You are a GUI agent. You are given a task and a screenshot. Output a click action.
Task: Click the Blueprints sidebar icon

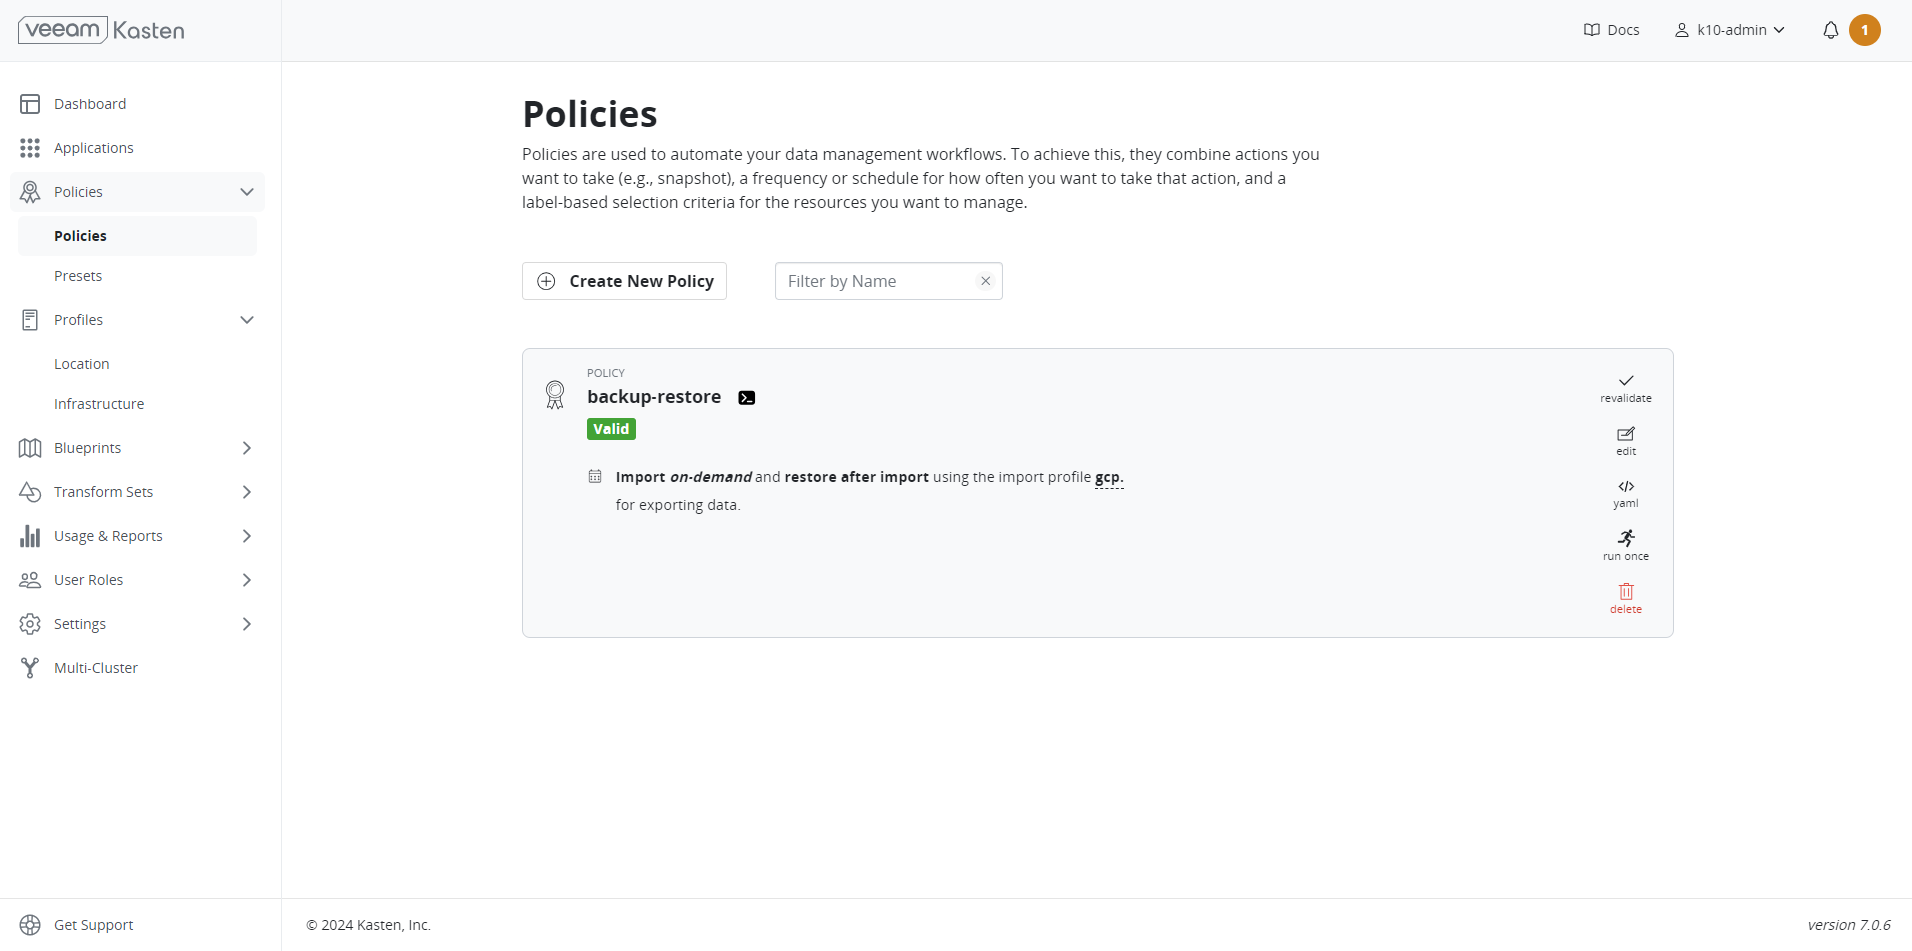pyautogui.click(x=30, y=447)
